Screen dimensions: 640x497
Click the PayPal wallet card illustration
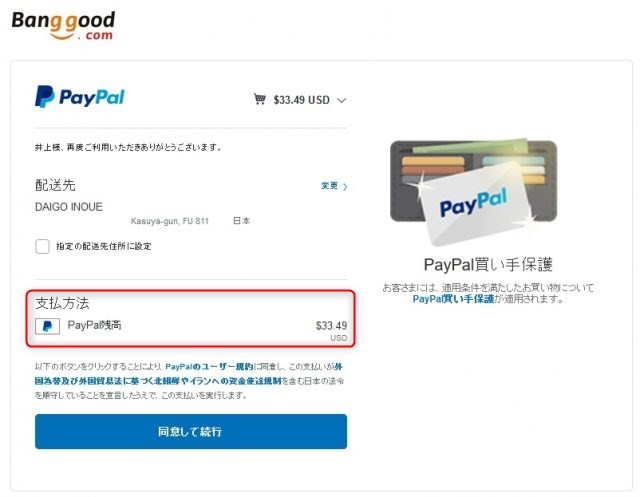[473, 191]
